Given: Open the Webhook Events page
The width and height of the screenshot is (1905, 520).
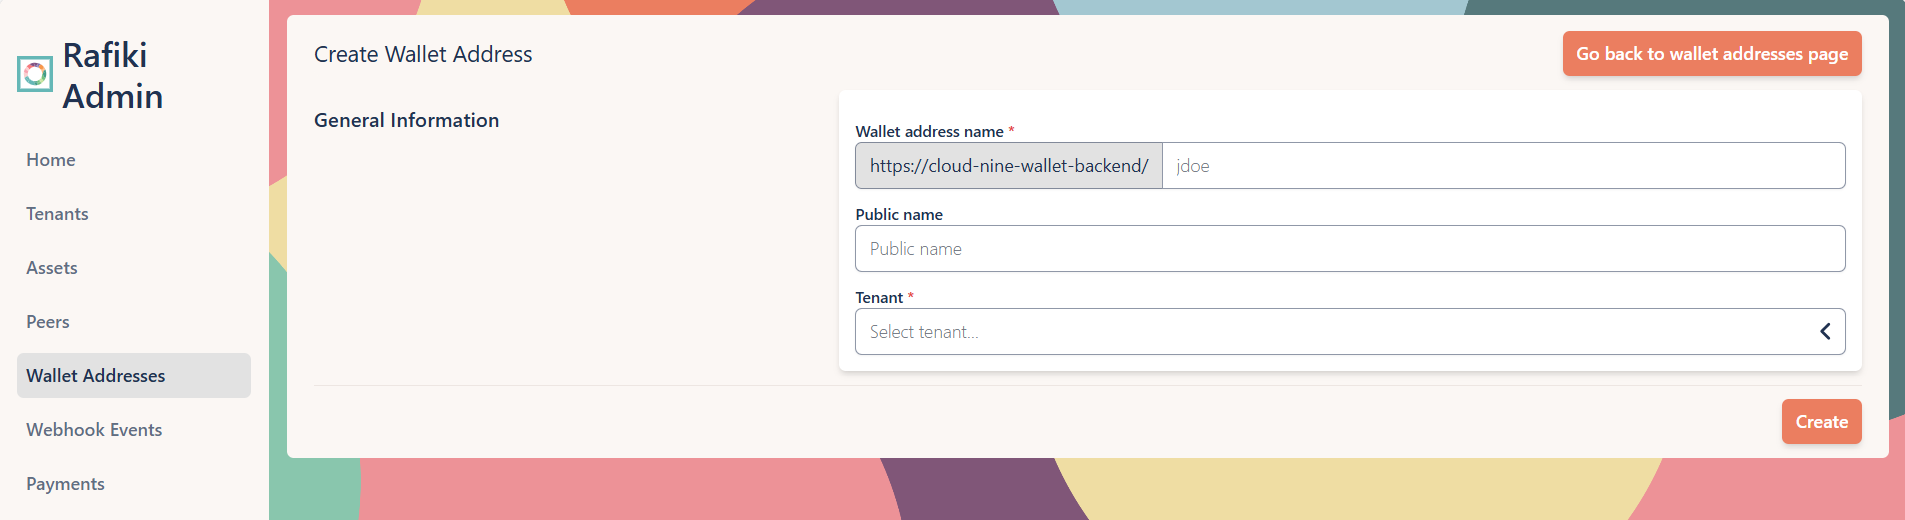Looking at the screenshot, I should click(x=94, y=430).
